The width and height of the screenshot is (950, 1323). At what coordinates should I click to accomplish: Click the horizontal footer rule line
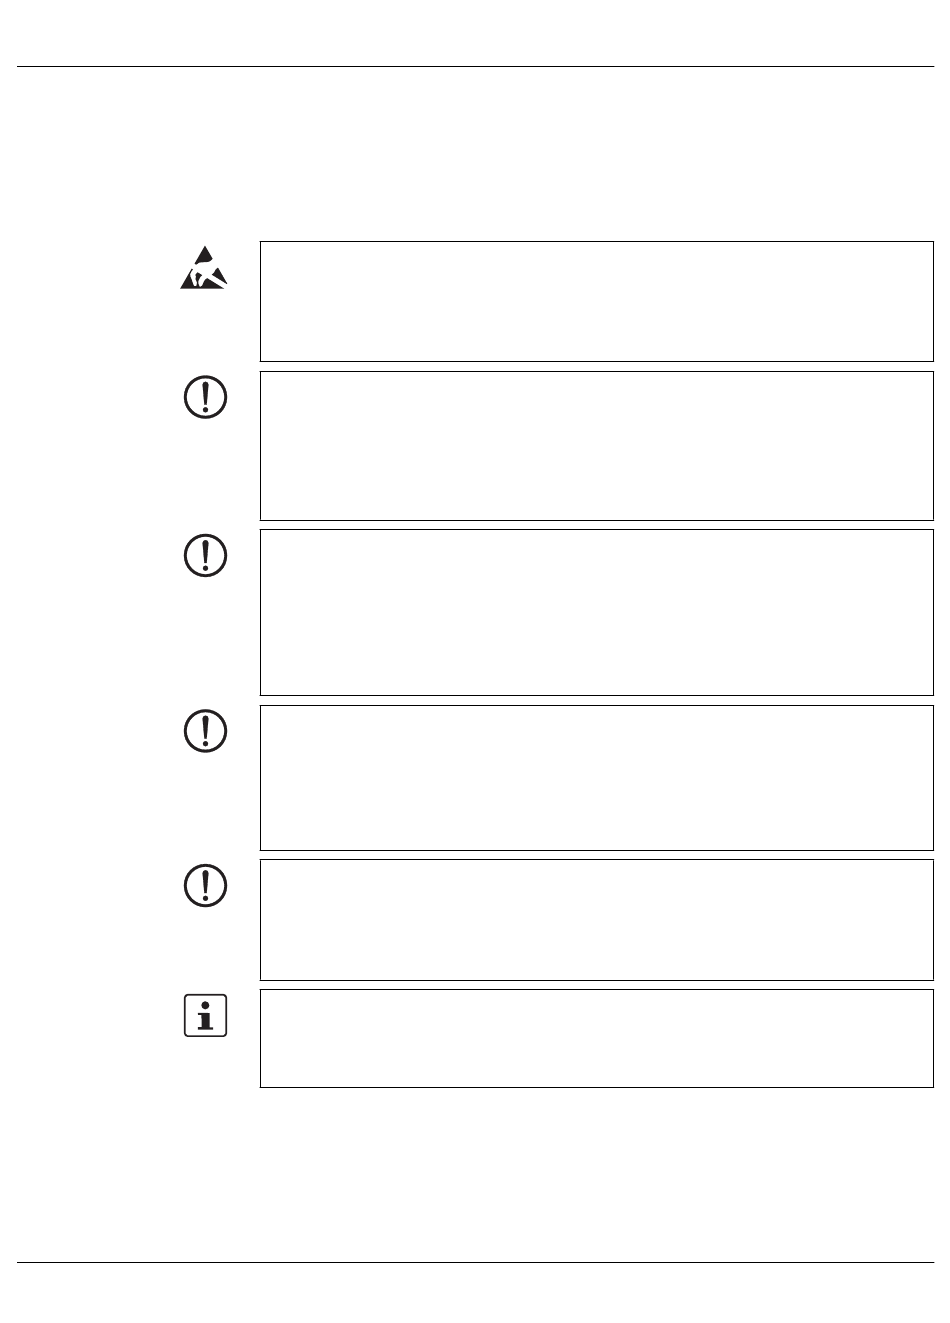[475, 1262]
